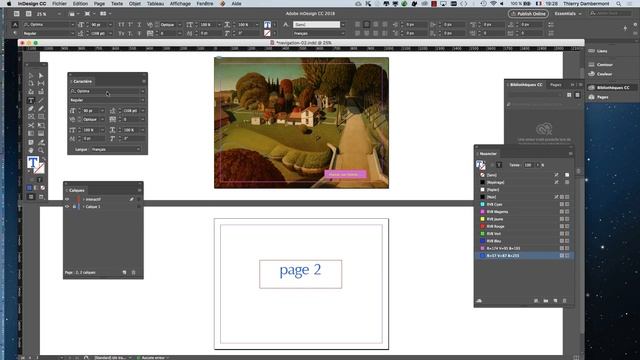This screenshot has width=640, height=360.
Task: Select the Rectangle Frame tool
Action: pos(31,117)
